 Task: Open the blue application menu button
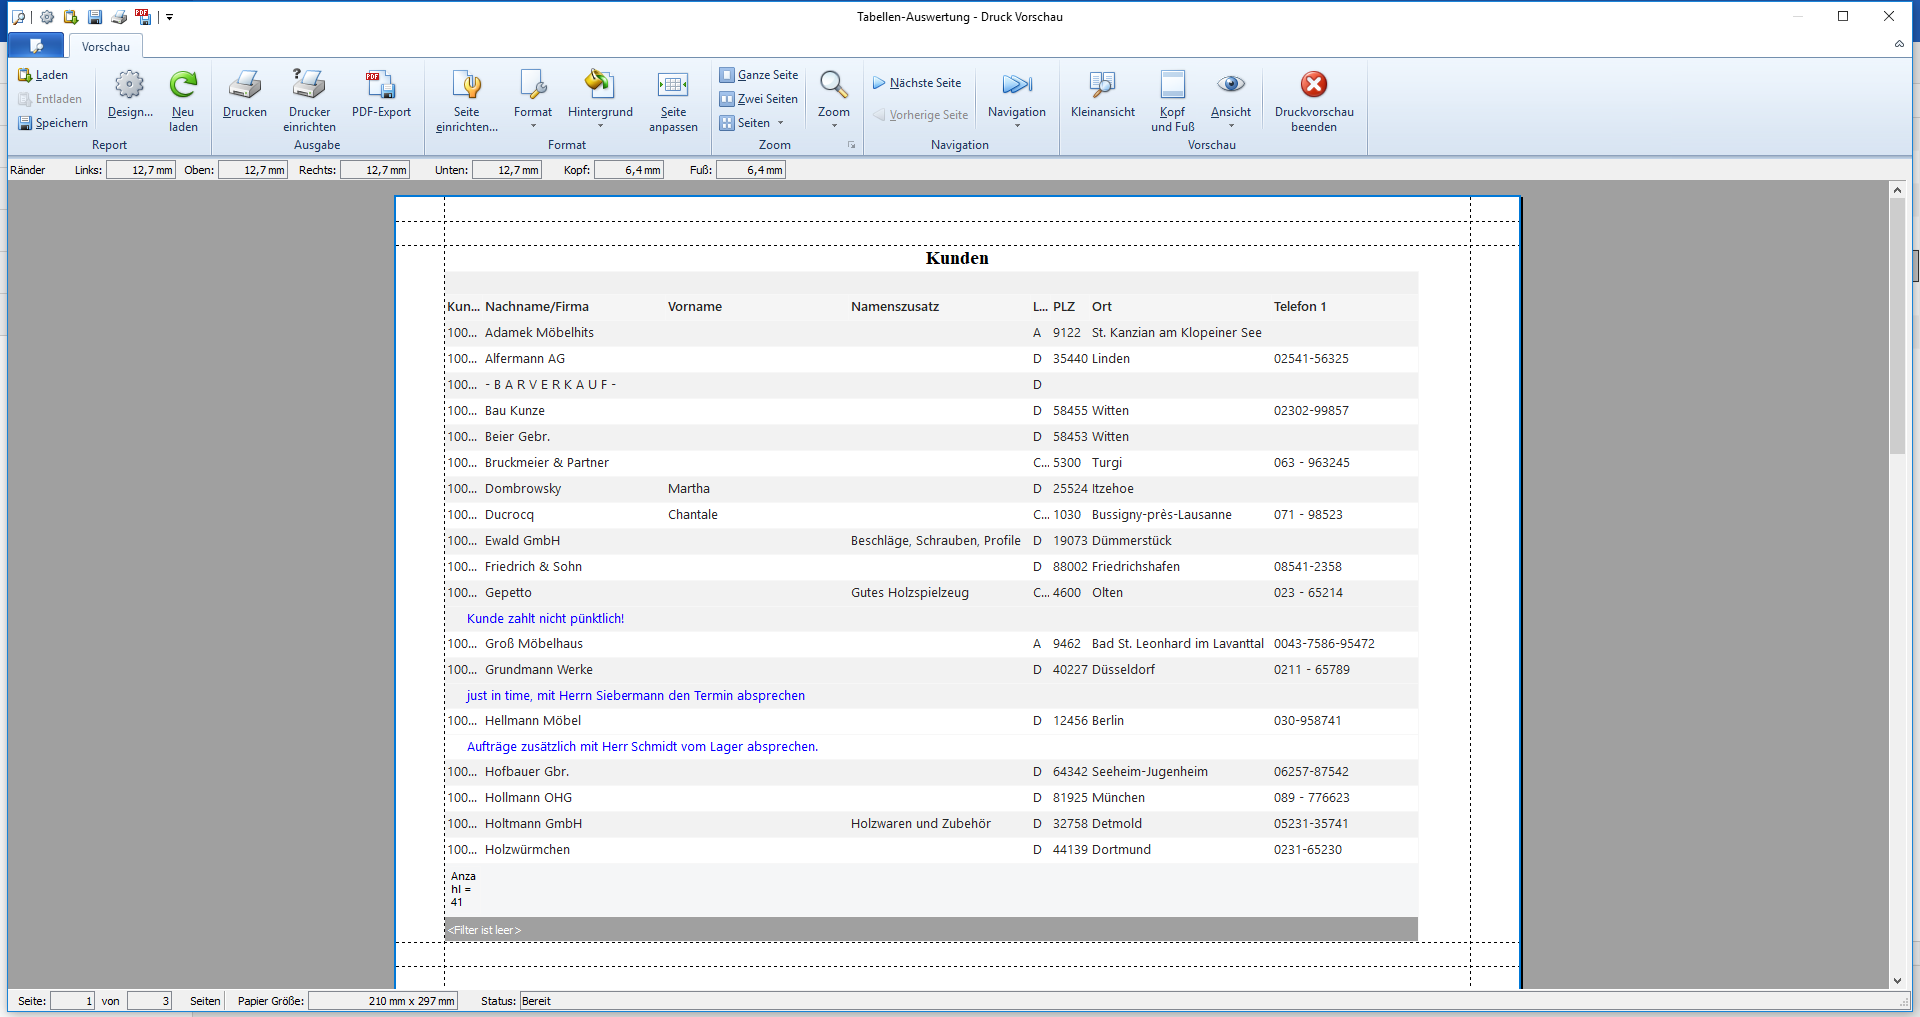[x=36, y=46]
